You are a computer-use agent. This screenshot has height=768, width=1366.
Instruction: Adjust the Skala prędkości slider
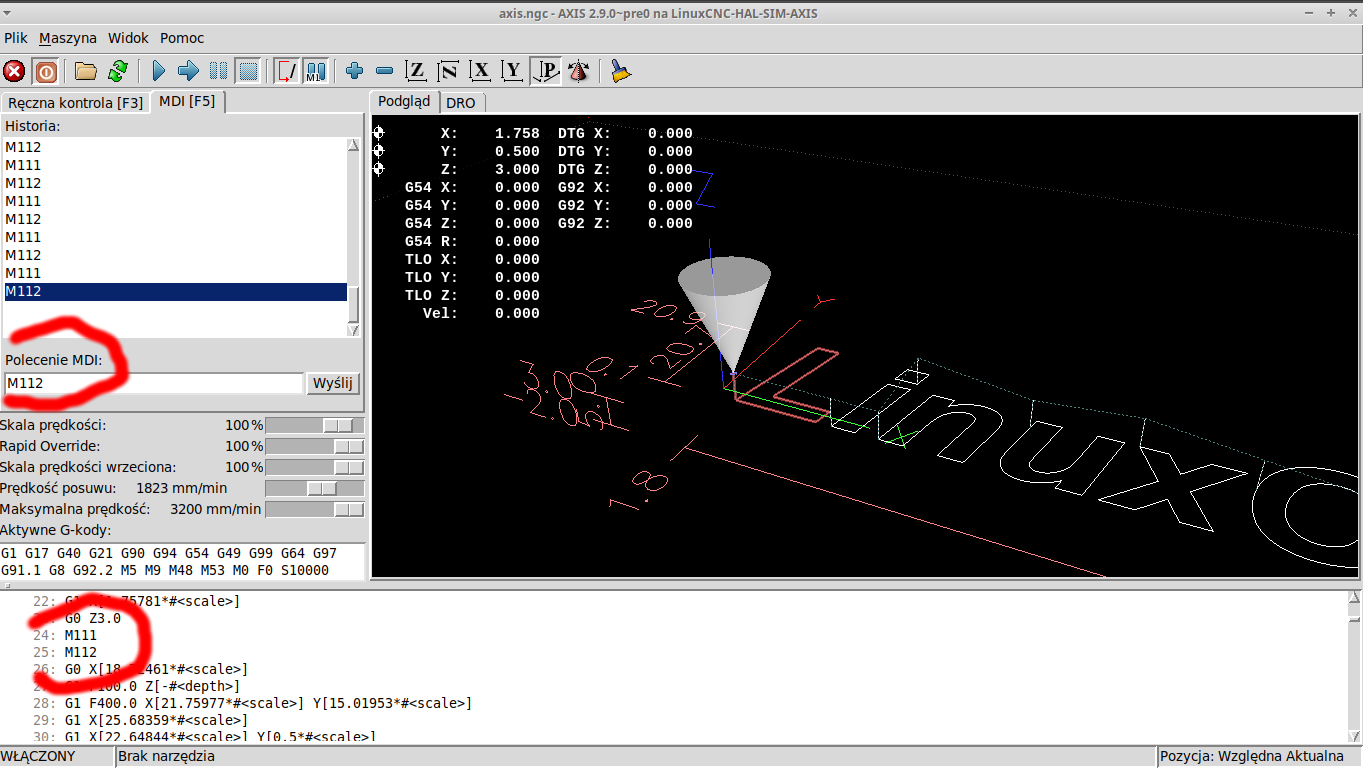315,425
